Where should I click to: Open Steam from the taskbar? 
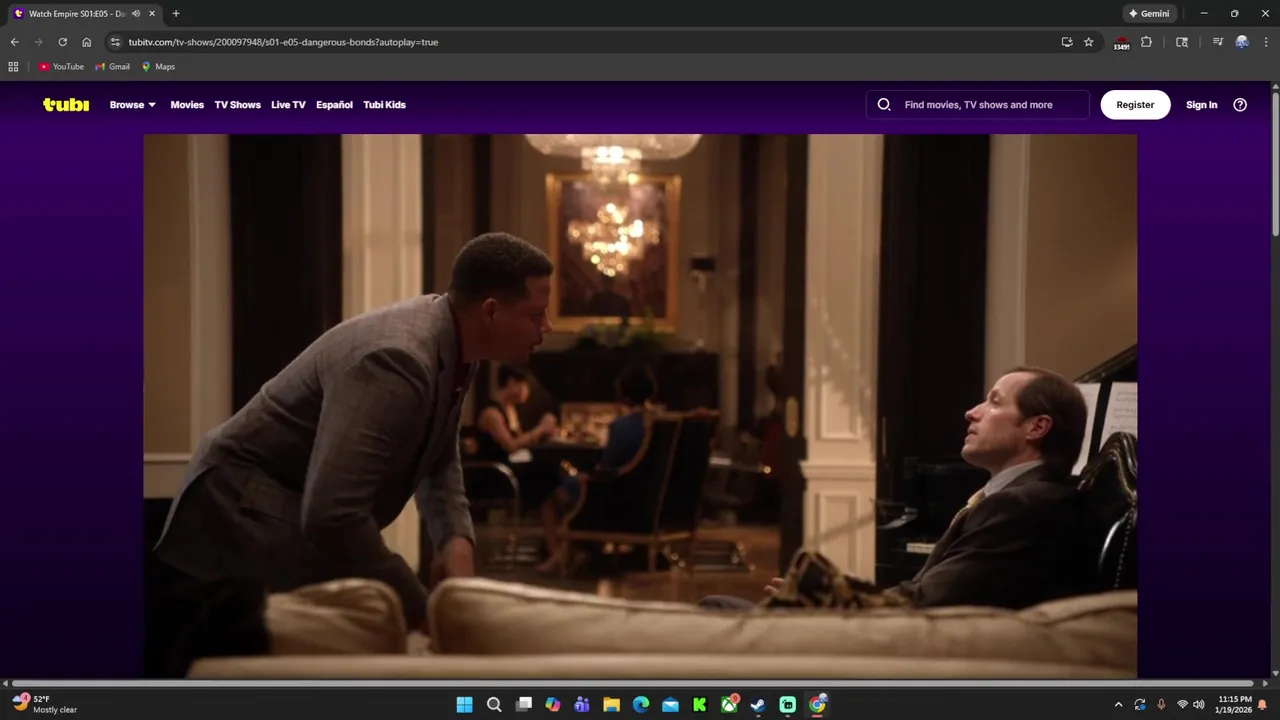point(758,705)
